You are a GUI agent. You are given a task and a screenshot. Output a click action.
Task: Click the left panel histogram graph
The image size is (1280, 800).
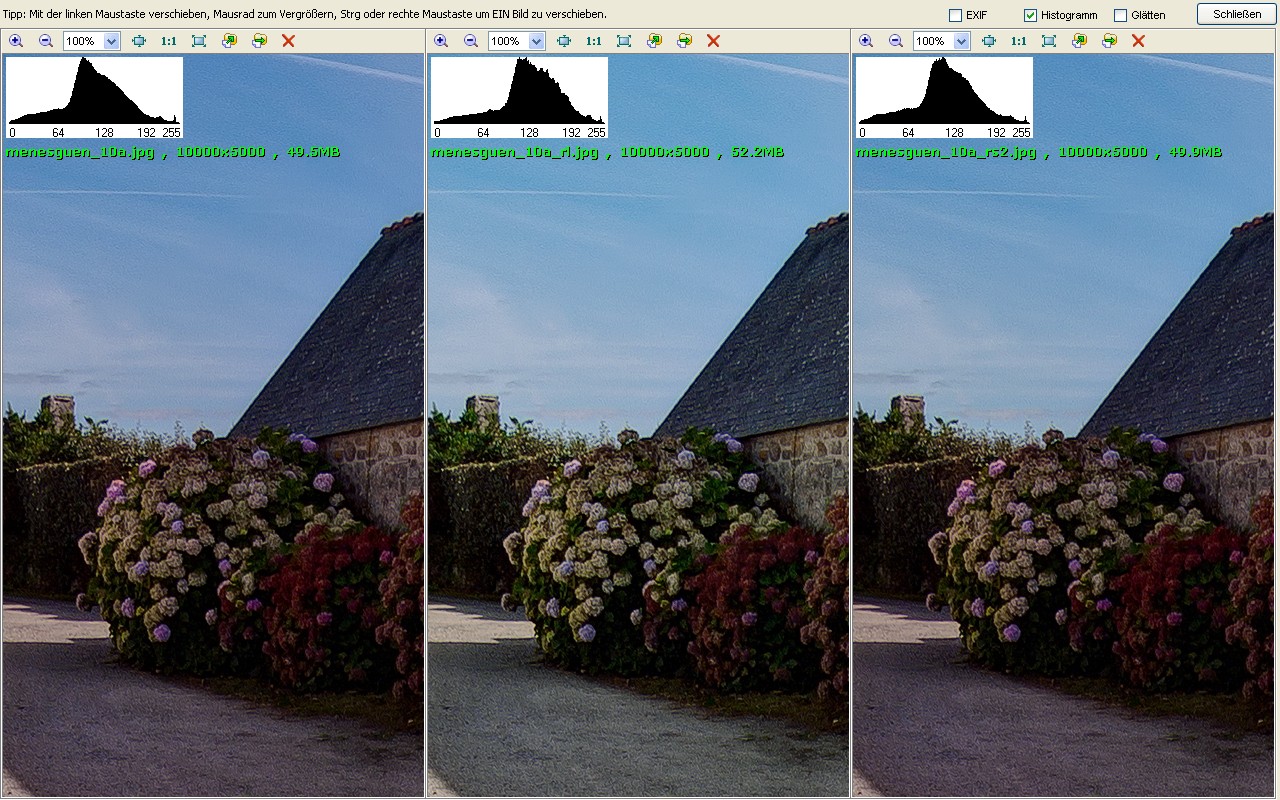(x=94, y=96)
